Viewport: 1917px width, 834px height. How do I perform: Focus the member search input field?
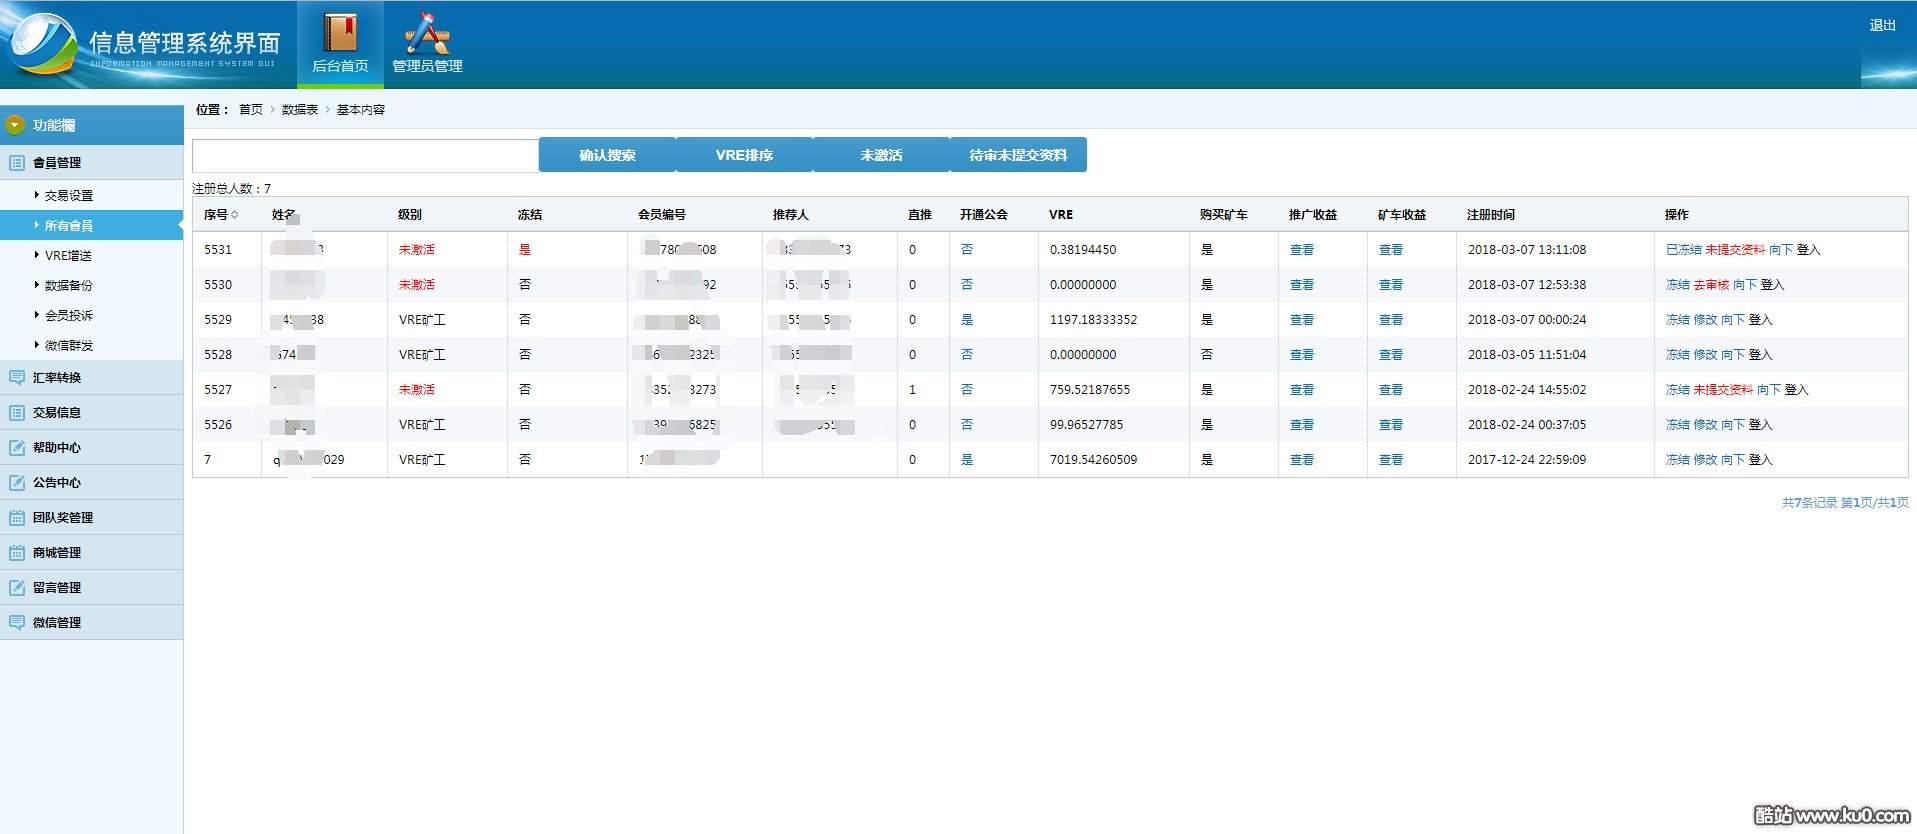click(x=365, y=156)
